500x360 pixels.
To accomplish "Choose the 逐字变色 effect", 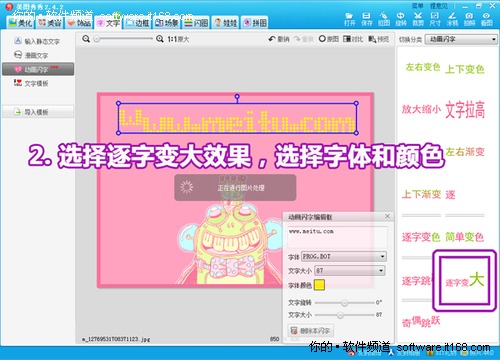I will click(x=421, y=237).
